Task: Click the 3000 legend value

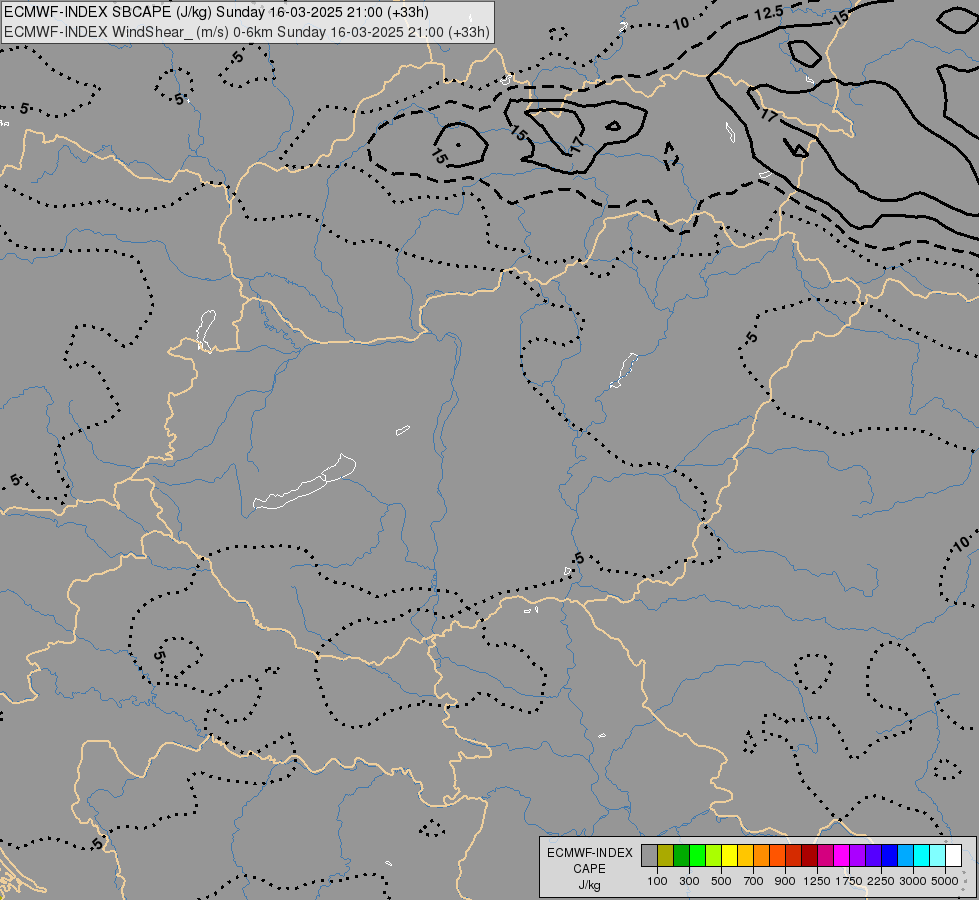Action: point(913,881)
